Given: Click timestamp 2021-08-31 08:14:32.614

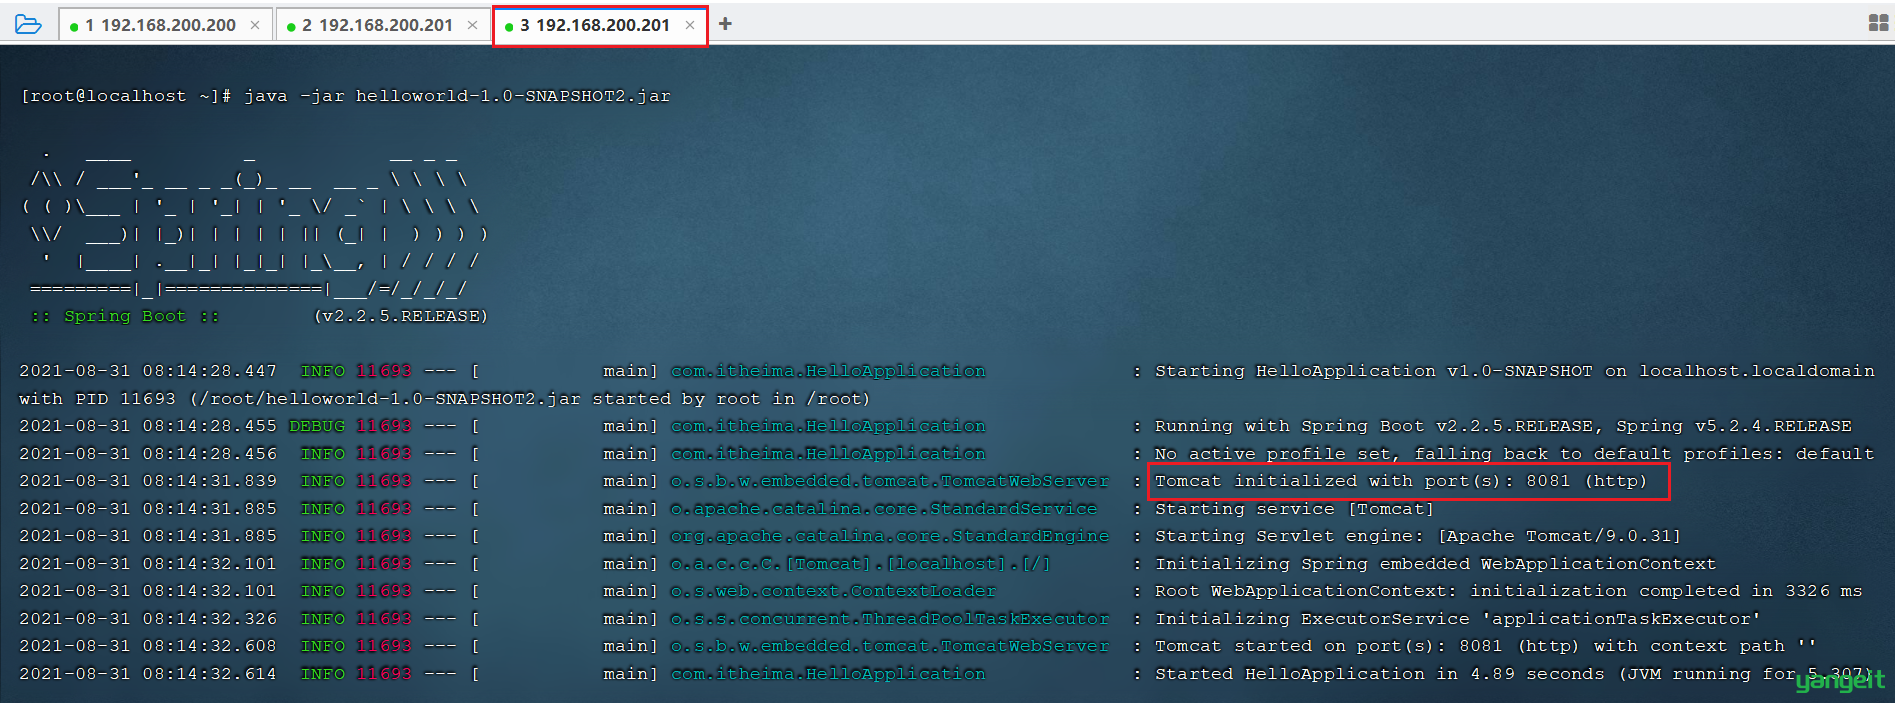Looking at the screenshot, I should pyautogui.click(x=148, y=674).
